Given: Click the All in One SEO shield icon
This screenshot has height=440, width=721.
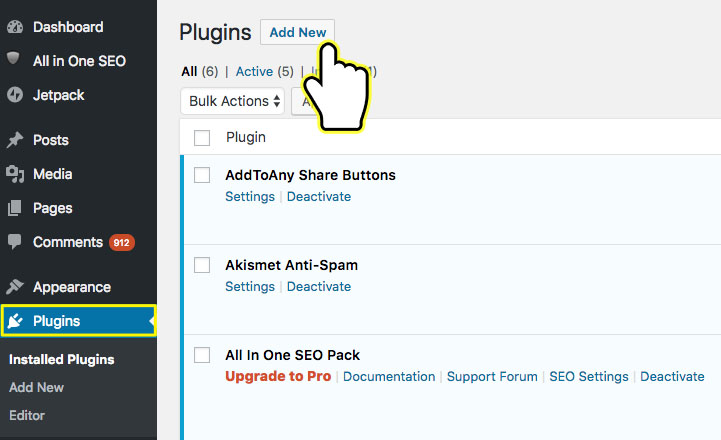Looking at the screenshot, I should [x=13, y=58].
